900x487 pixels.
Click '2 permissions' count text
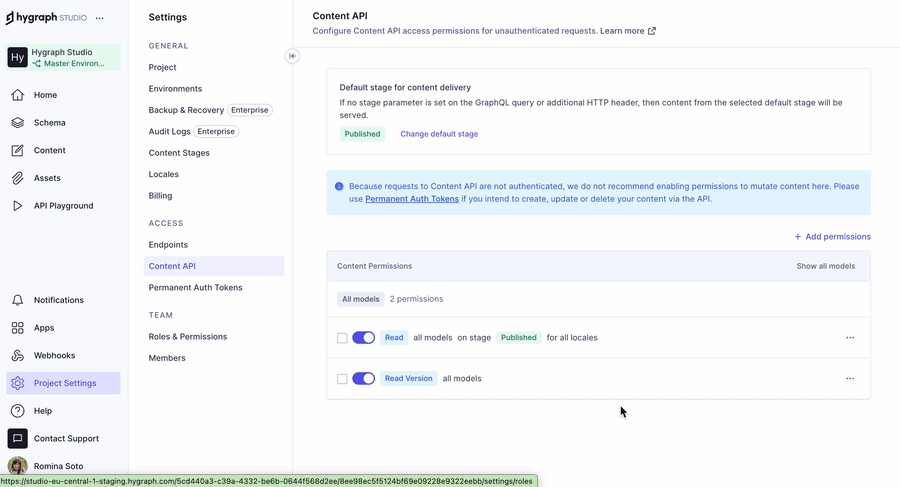click(x=416, y=299)
